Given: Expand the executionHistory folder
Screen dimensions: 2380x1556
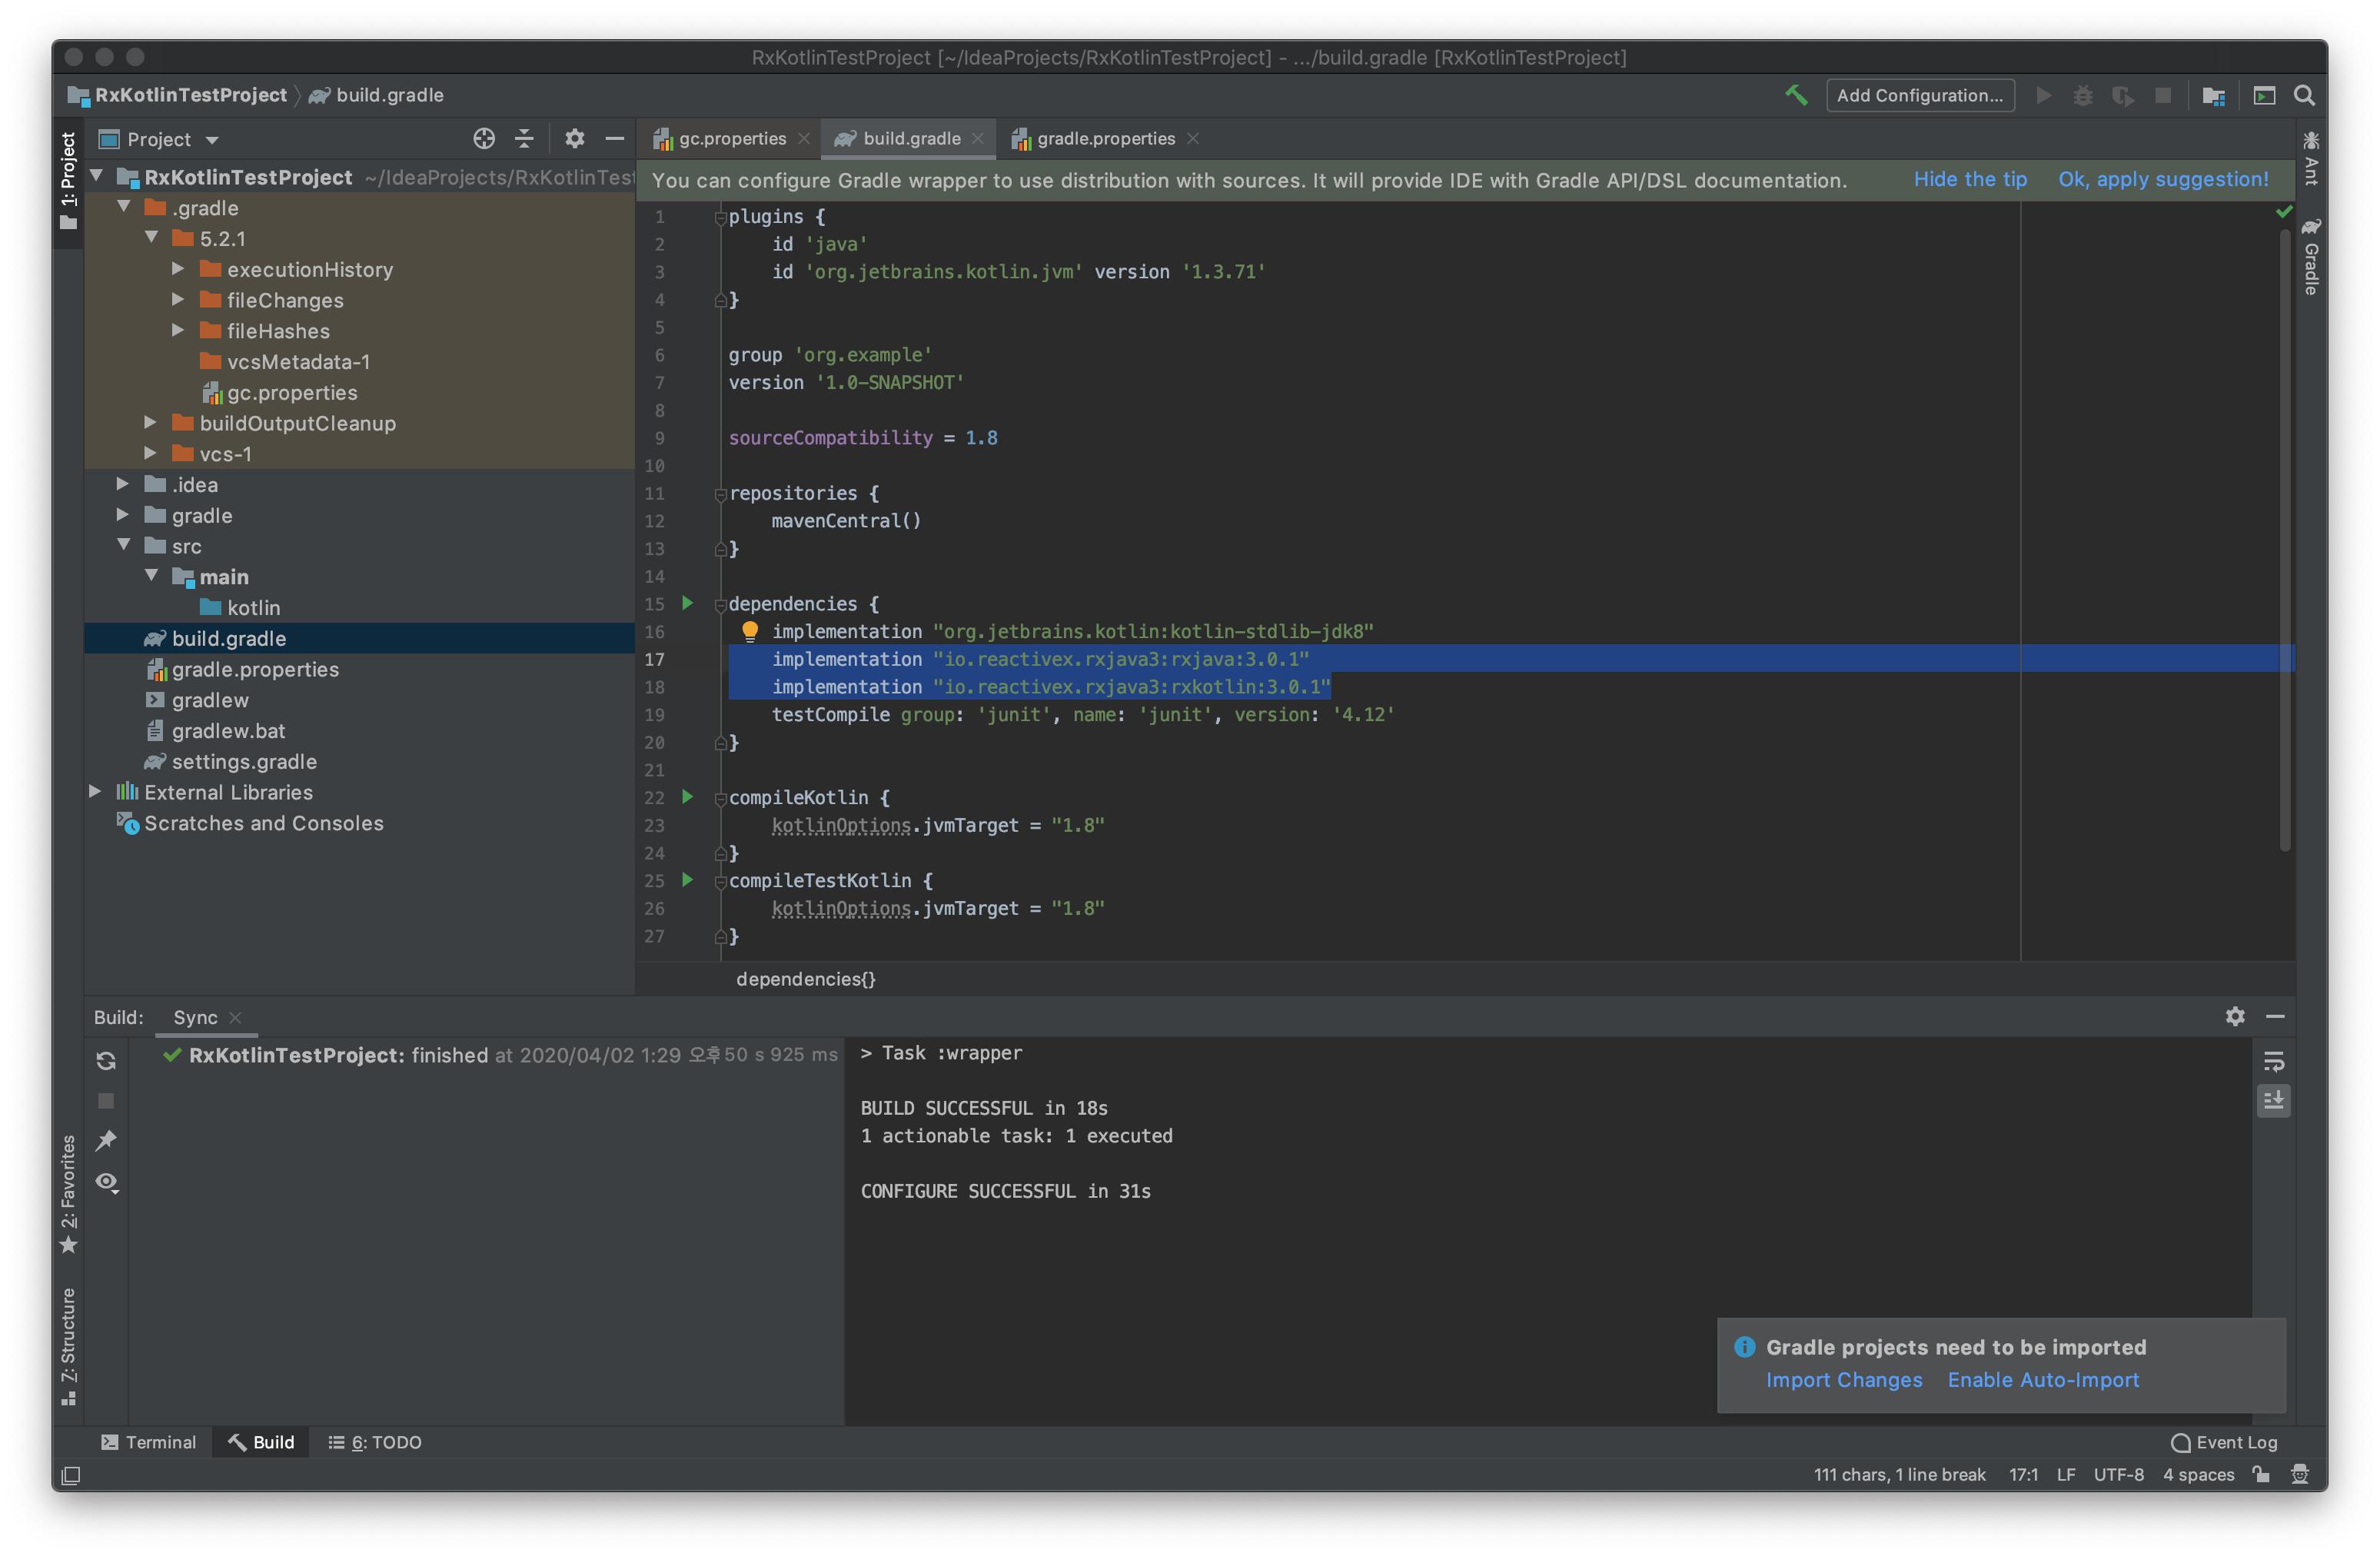Looking at the screenshot, I should (x=178, y=269).
